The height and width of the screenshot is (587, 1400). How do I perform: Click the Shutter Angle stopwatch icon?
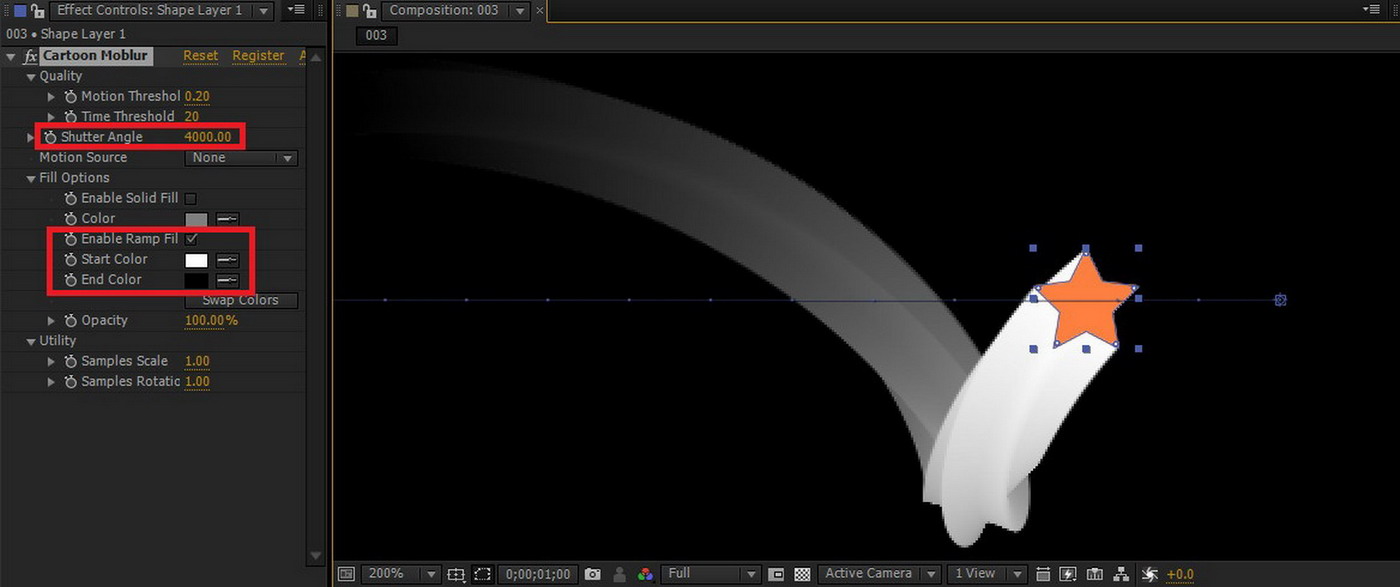click(x=50, y=137)
